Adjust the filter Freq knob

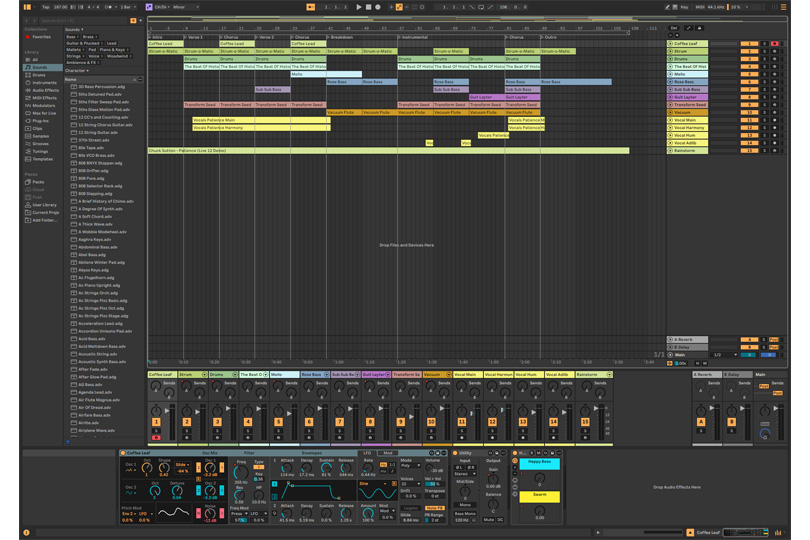click(x=240, y=472)
